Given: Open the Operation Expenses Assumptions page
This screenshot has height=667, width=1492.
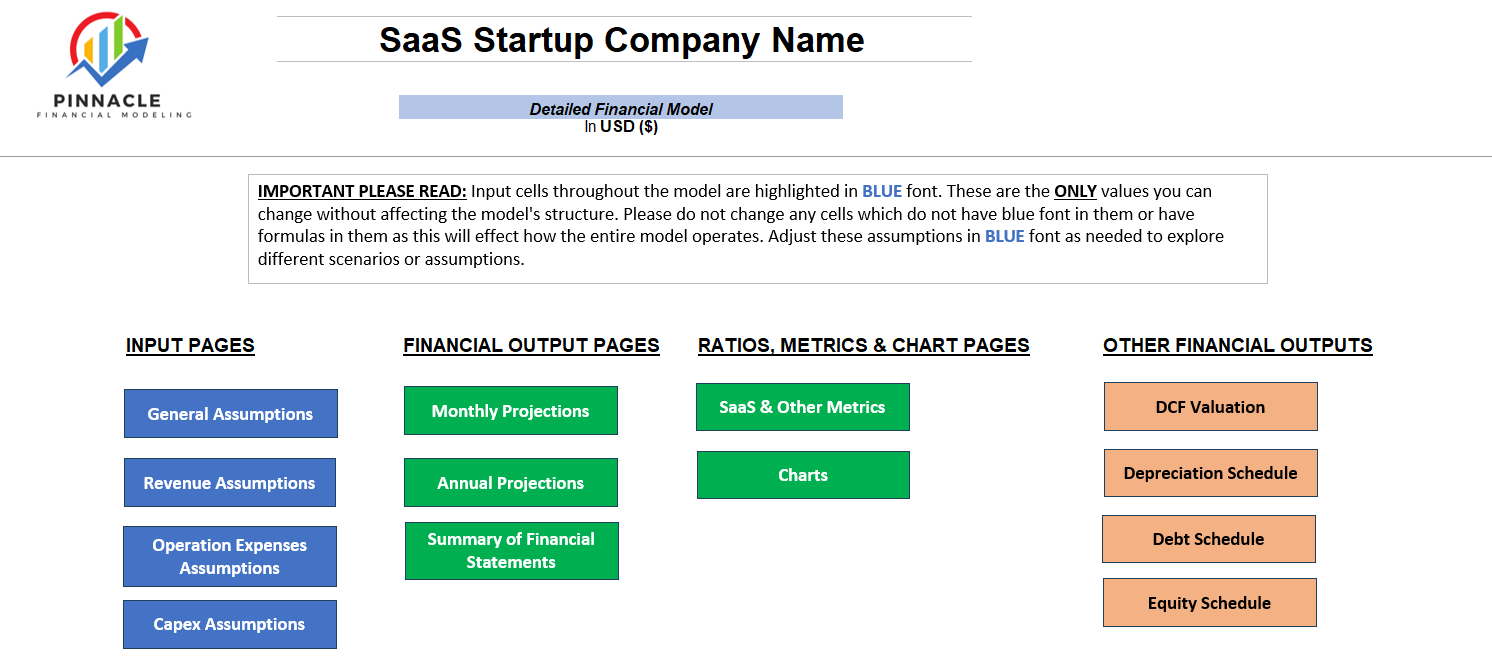Looking at the screenshot, I should pyautogui.click(x=230, y=556).
